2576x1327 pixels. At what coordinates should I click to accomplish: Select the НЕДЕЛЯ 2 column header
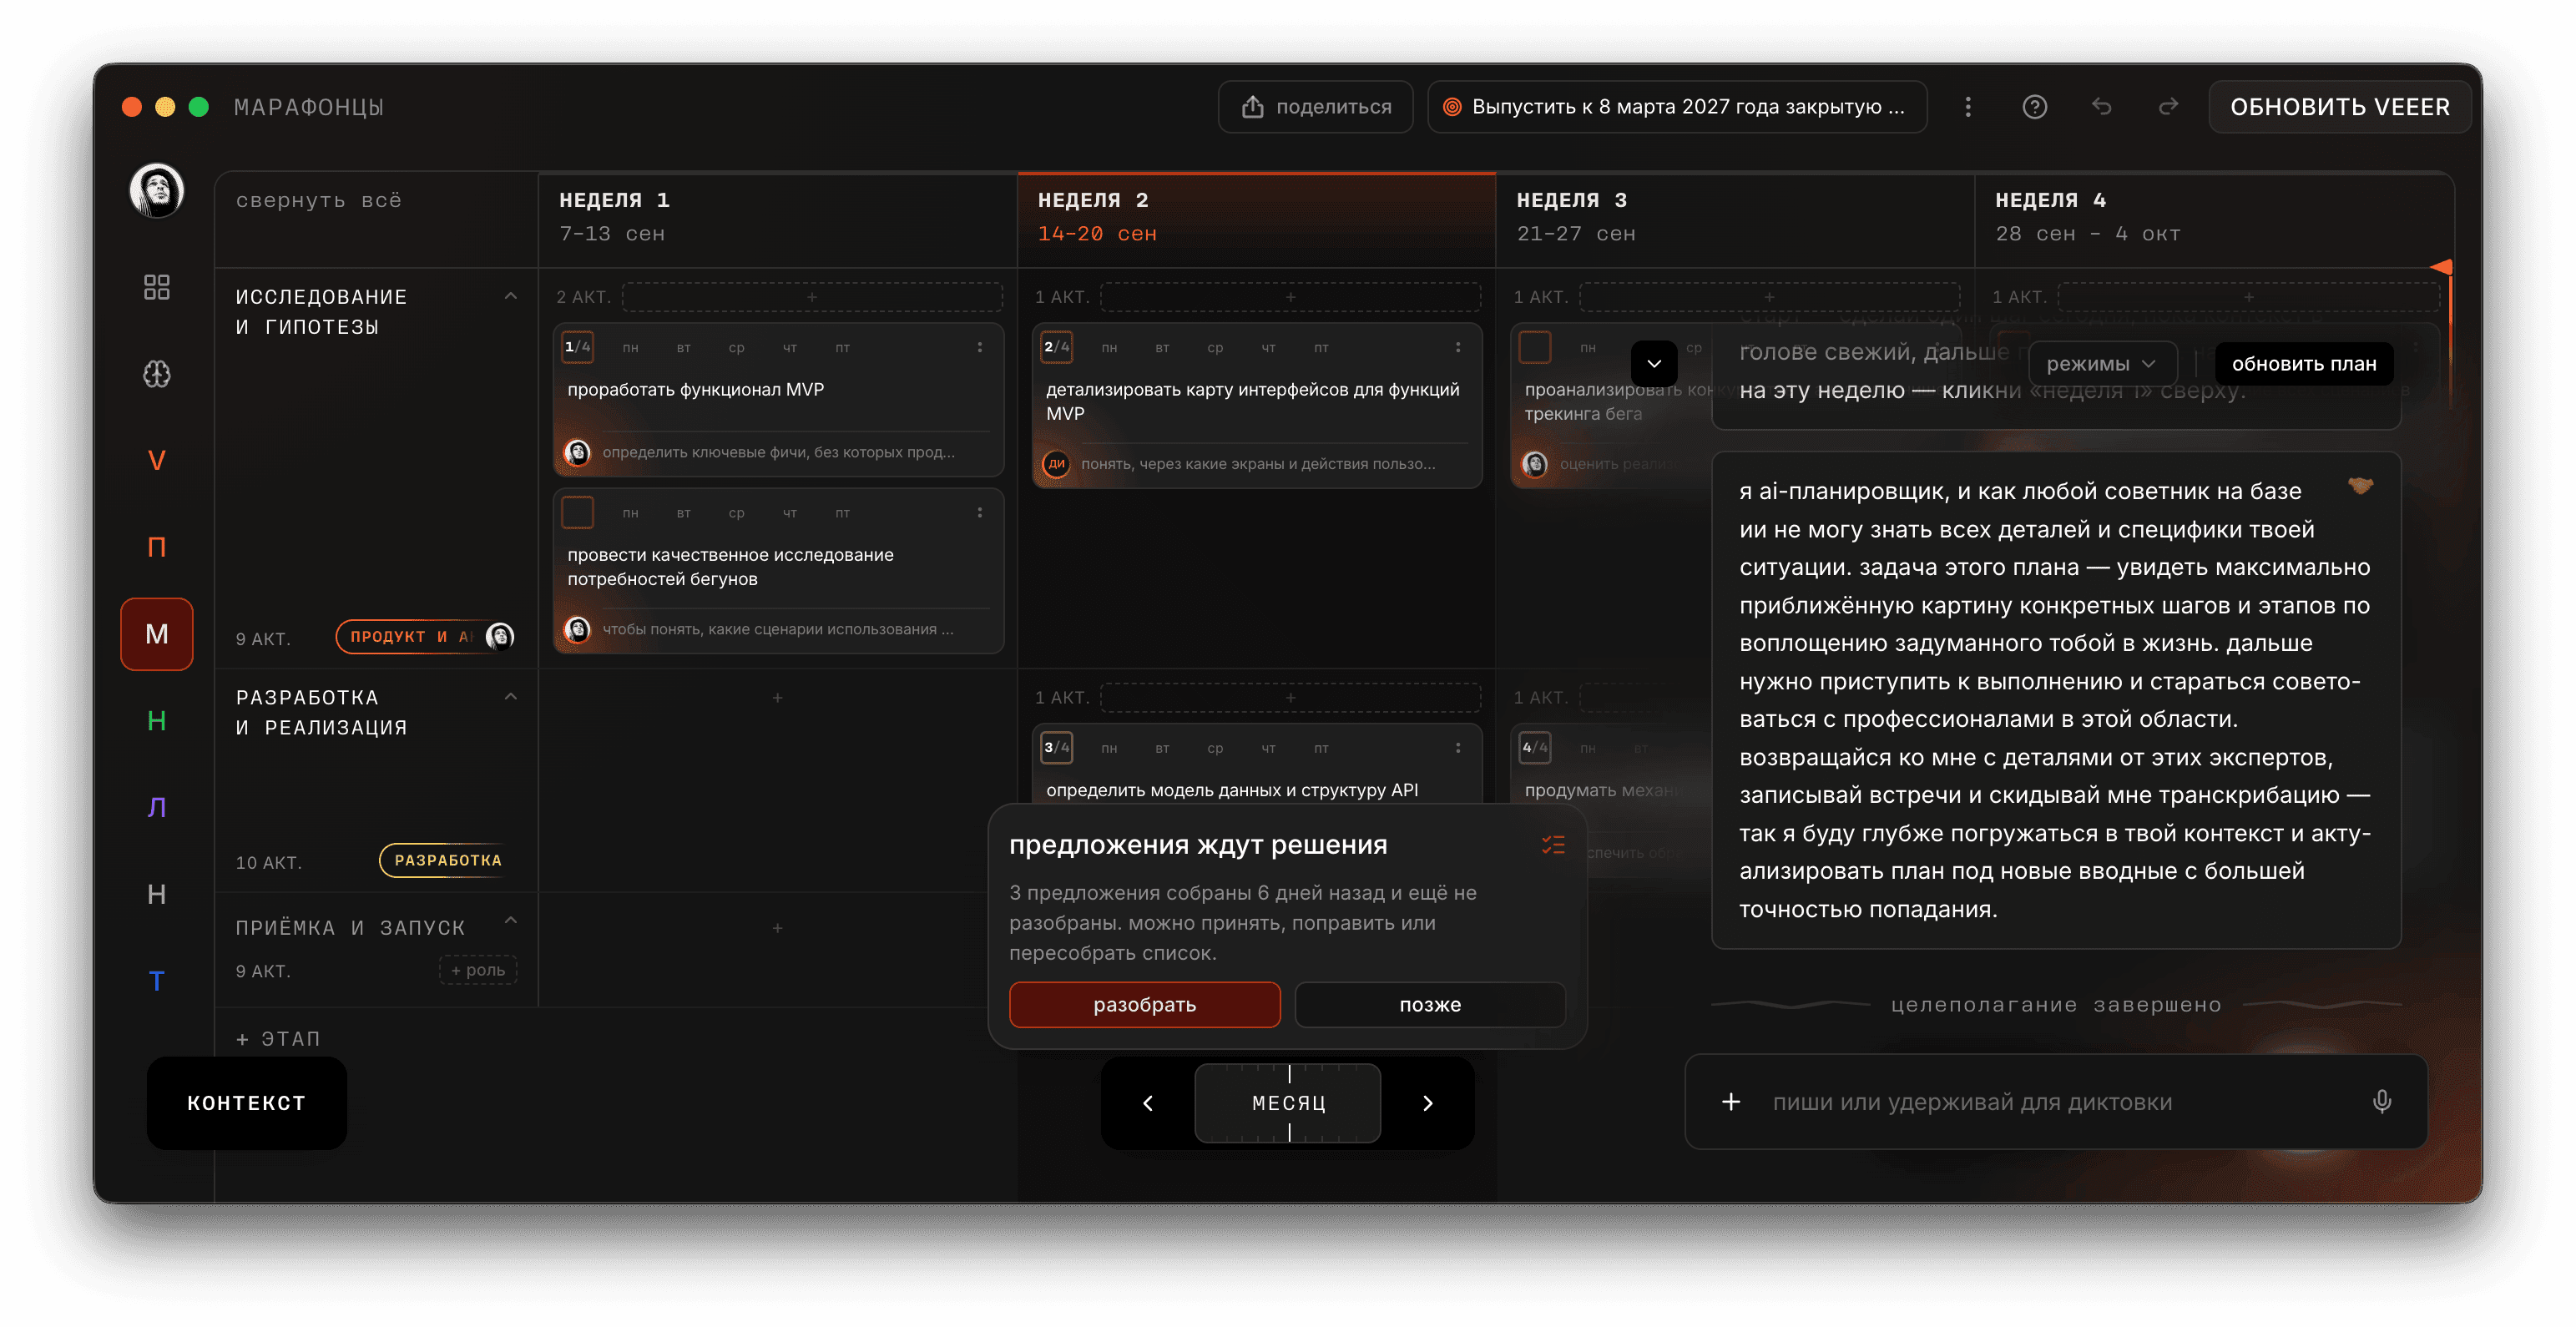(x=1256, y=218)
